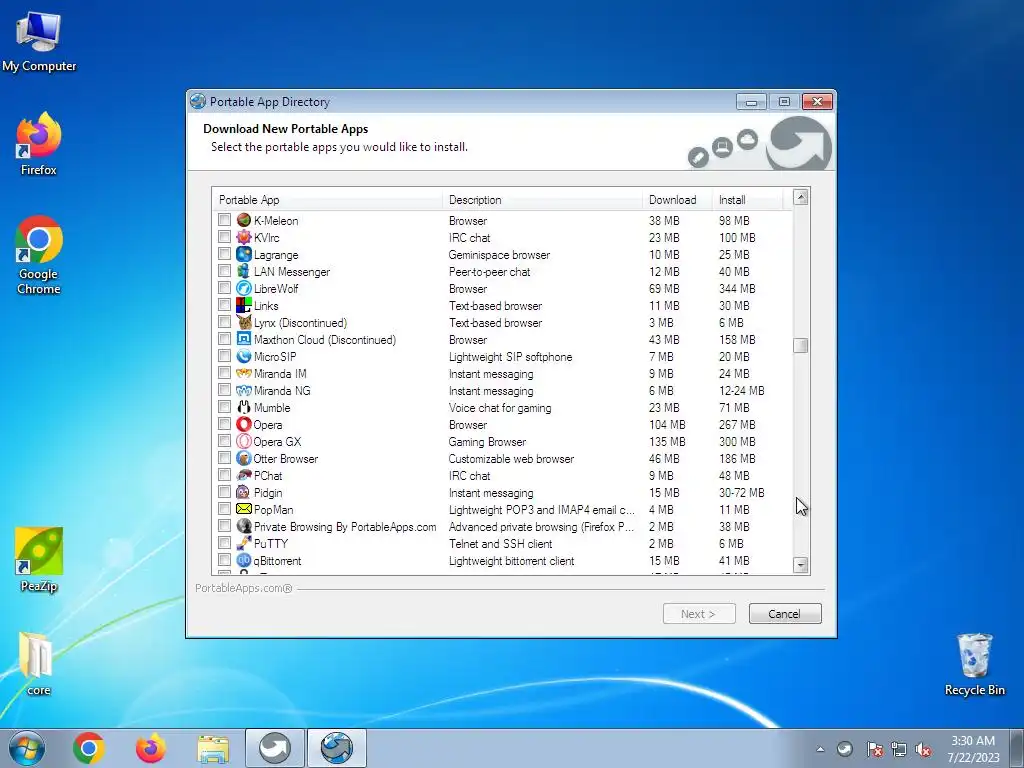Click the Maxthon Cloud app icon
The width and height of the screenshot is (1024, 768).
tap(244, 339)
